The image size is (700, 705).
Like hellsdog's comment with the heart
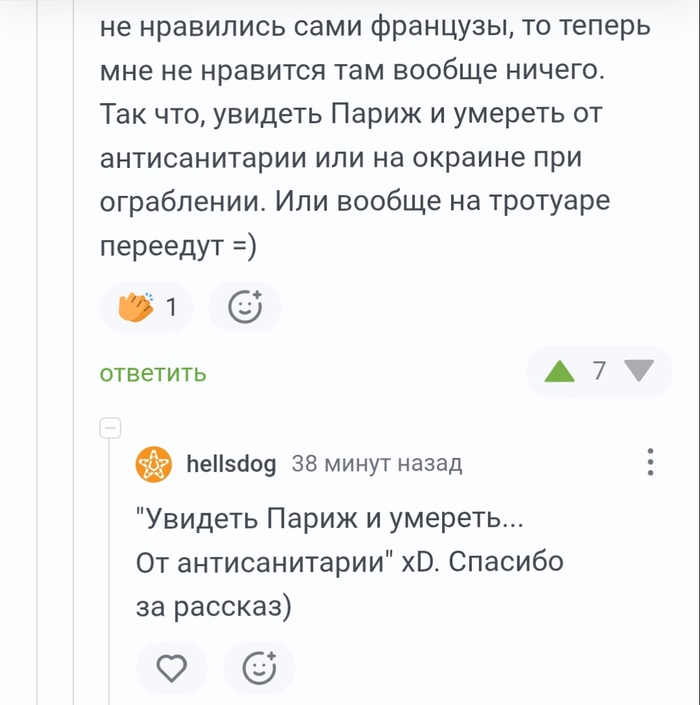click(173, 669)
